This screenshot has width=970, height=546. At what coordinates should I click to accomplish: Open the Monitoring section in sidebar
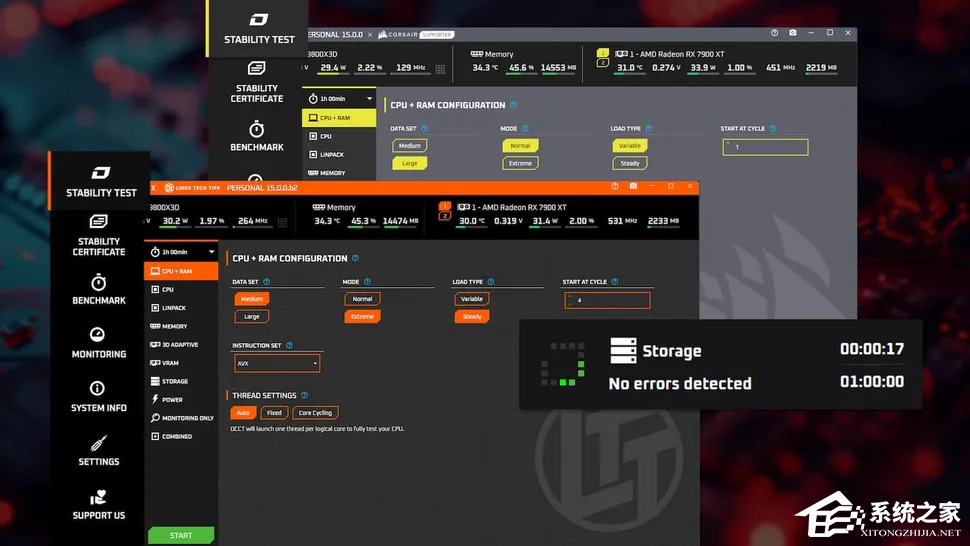pos(99,343)
